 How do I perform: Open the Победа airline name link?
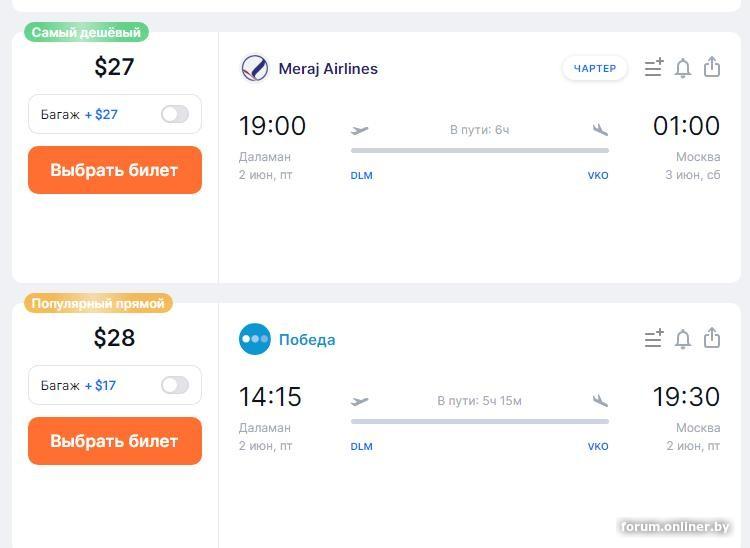(x=307, y=340)
